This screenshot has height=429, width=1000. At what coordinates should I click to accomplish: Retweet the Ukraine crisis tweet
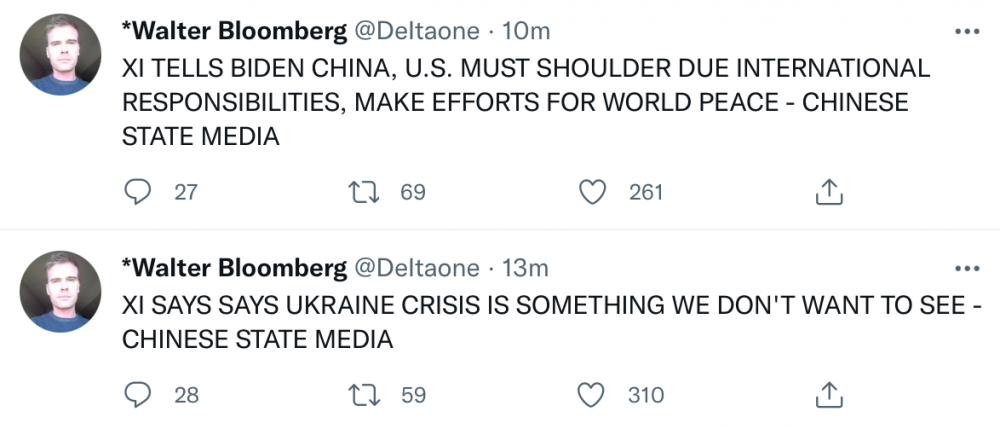pos(367,395)
